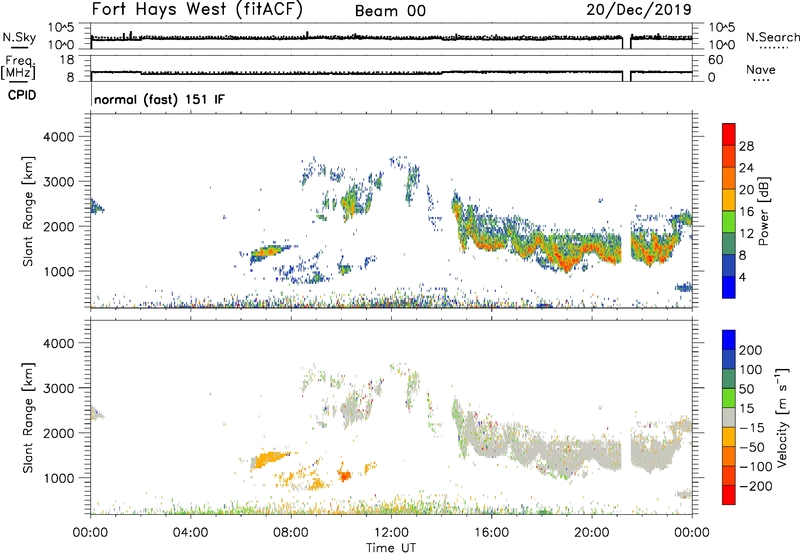
Task: Click '3000' tick in the velocity panel
Action: click(59, 388)
